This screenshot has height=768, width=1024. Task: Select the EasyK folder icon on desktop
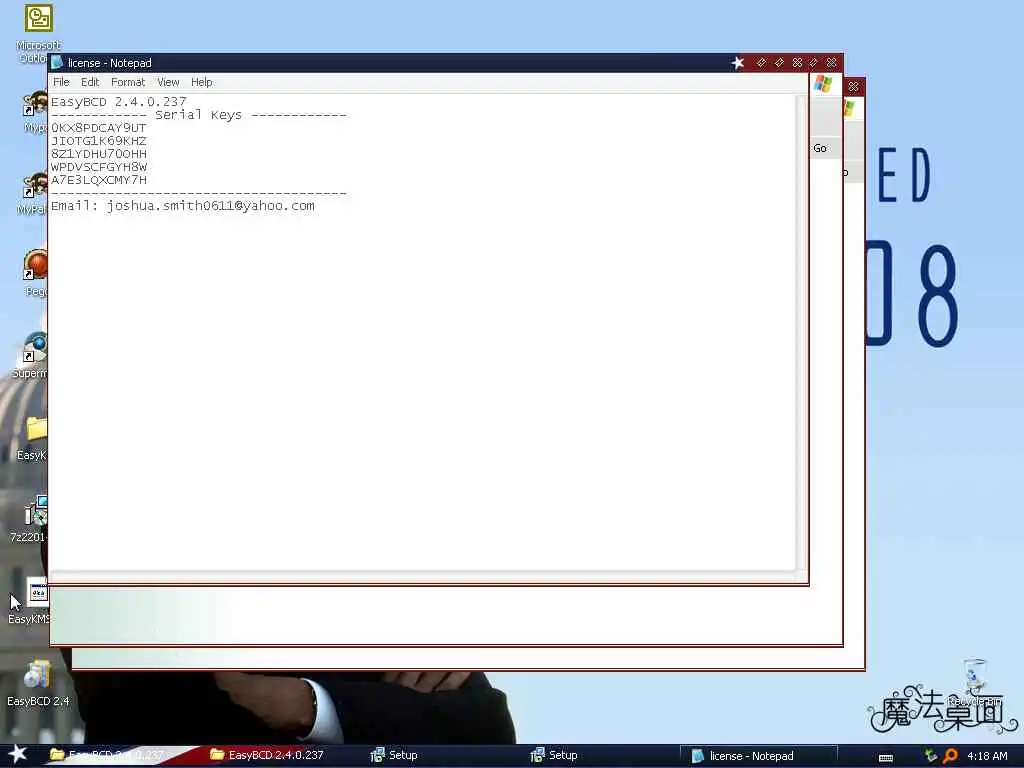pyautogui.click(x=33, y=438)
